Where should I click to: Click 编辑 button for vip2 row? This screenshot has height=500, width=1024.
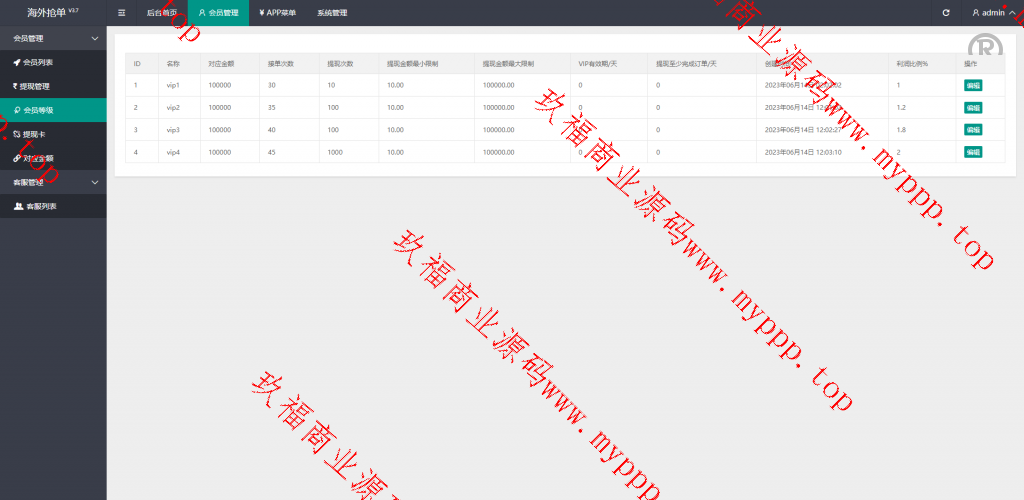click(972, 107)
